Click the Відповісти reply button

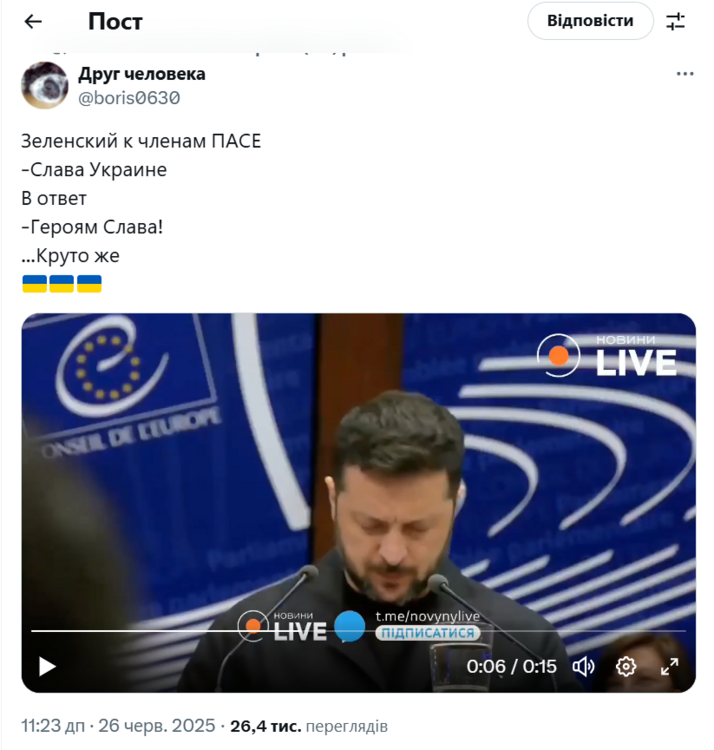point(590,21)
